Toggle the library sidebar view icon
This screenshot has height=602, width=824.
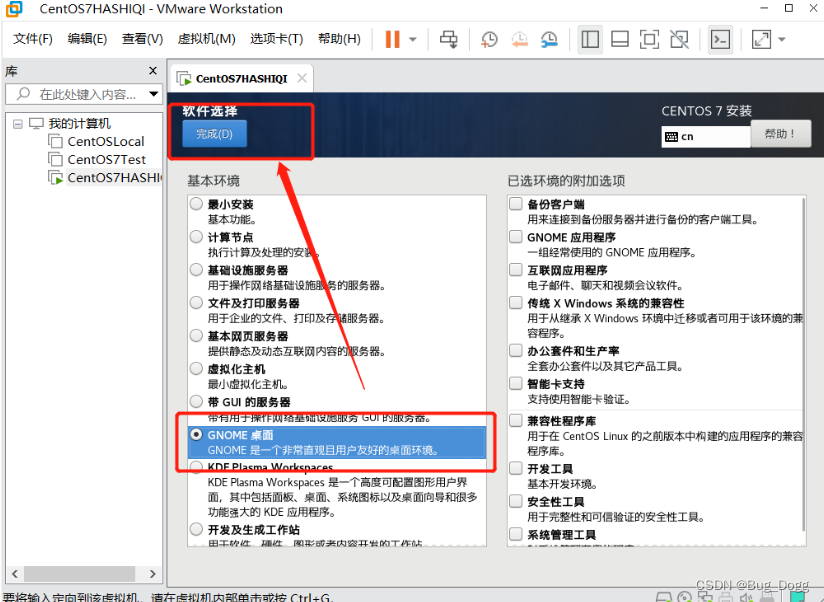pyautogui.click(x=590, y=39)
